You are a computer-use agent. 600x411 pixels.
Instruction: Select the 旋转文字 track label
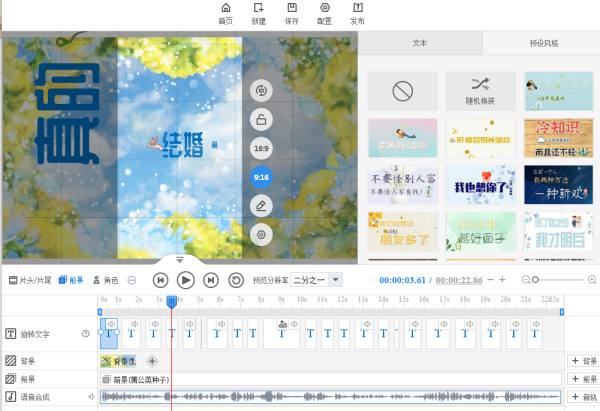[34, 334]
